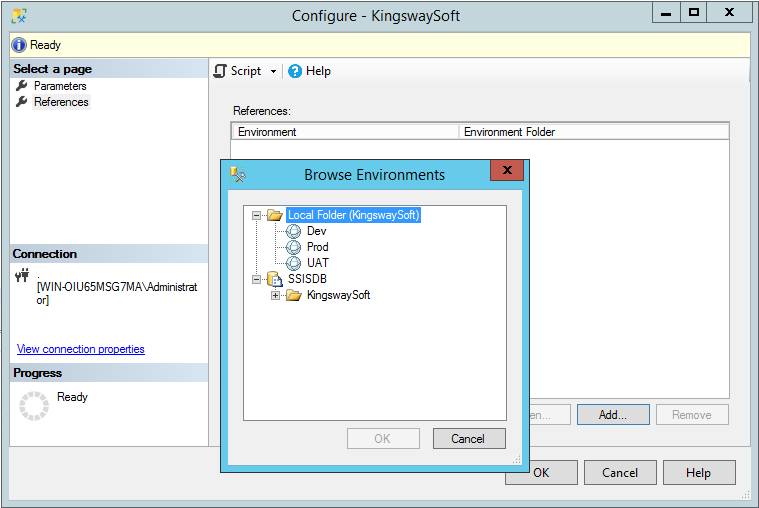Image resolution: width=759 pixels, height=508 pixels.
Task: Click the Local Folder open-folder icon
Action: pos(274,215)
